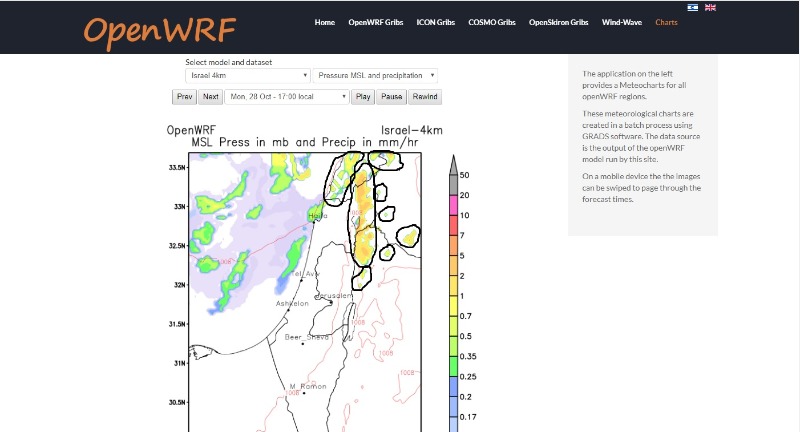Expand the Israel 4km model dropdown
800x432 pixels.
(x=247, y=75)
